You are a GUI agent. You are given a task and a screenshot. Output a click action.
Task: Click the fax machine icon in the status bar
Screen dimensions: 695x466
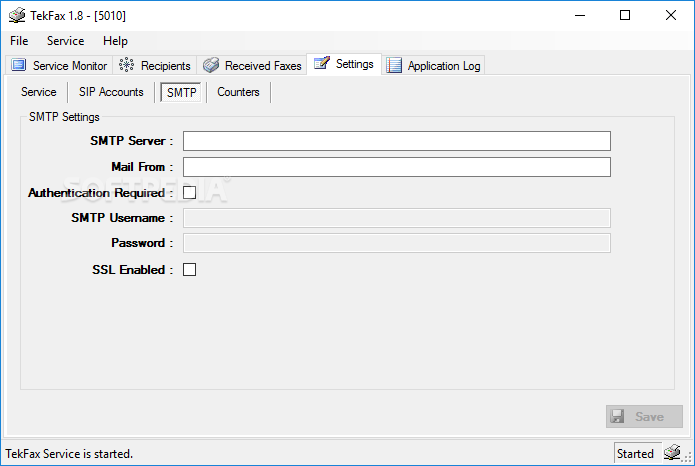672,452
